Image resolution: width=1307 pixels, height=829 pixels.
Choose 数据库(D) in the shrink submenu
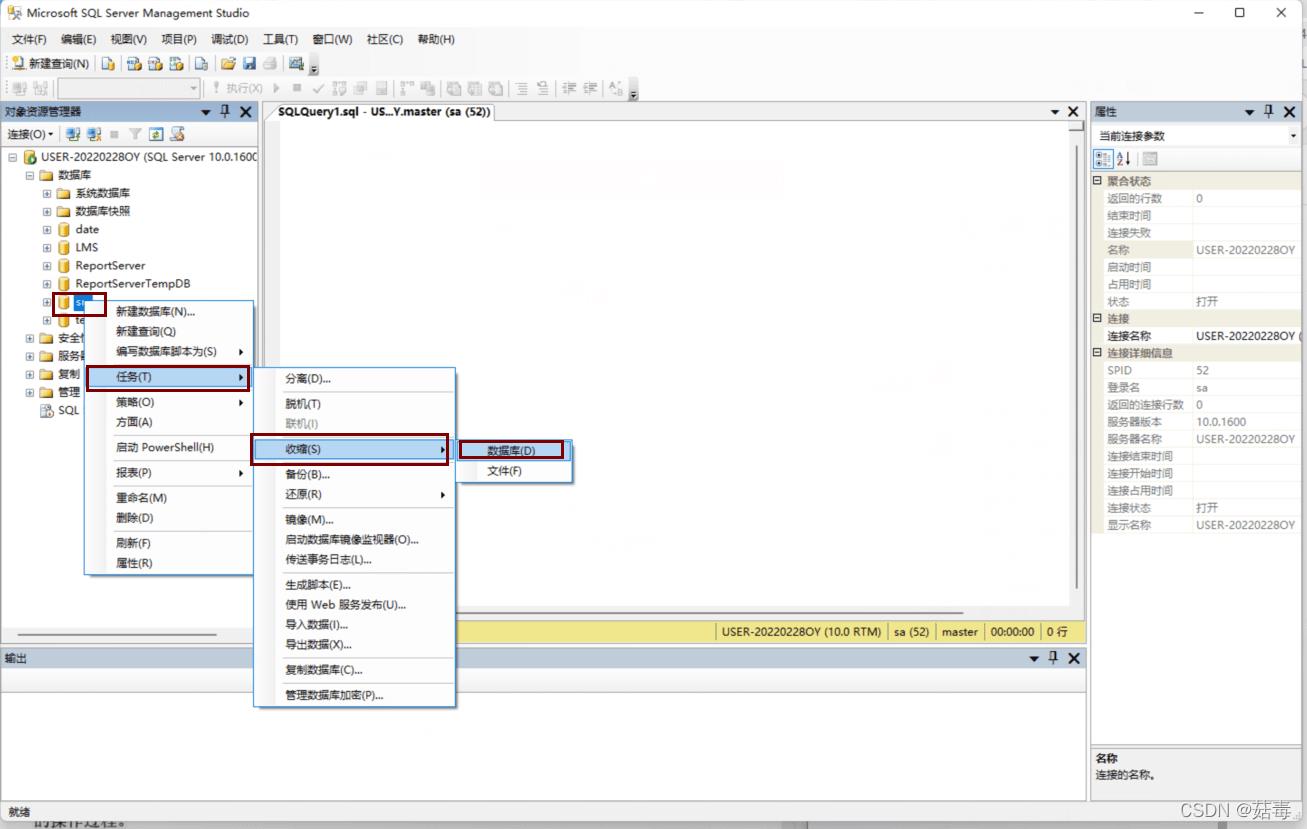(x=511, y=451)
